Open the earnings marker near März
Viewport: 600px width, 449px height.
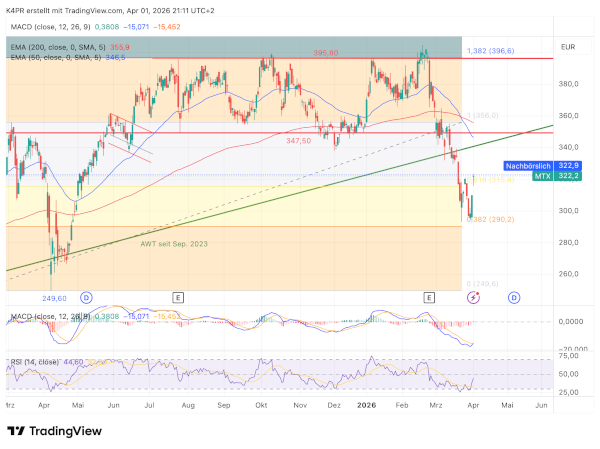pos(429,298)
